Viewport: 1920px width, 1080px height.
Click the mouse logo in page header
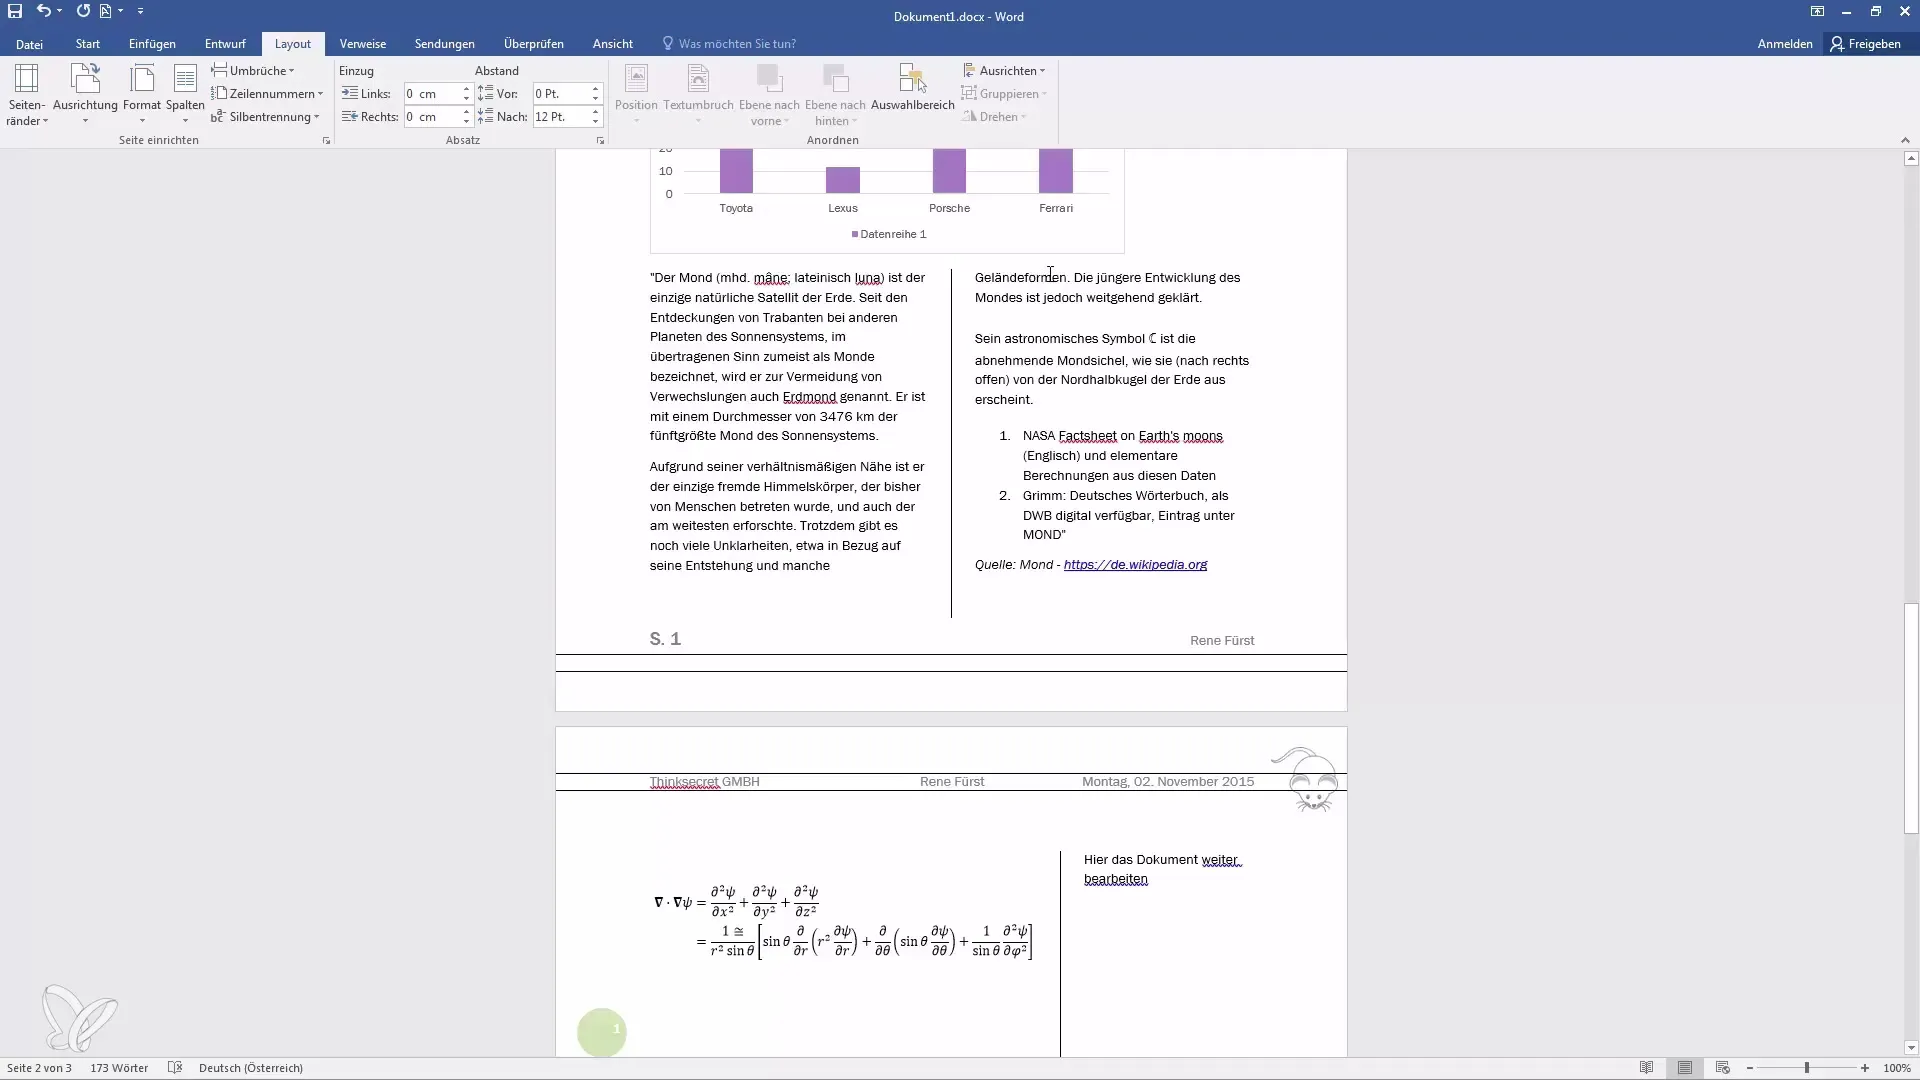coord(1306,780)
